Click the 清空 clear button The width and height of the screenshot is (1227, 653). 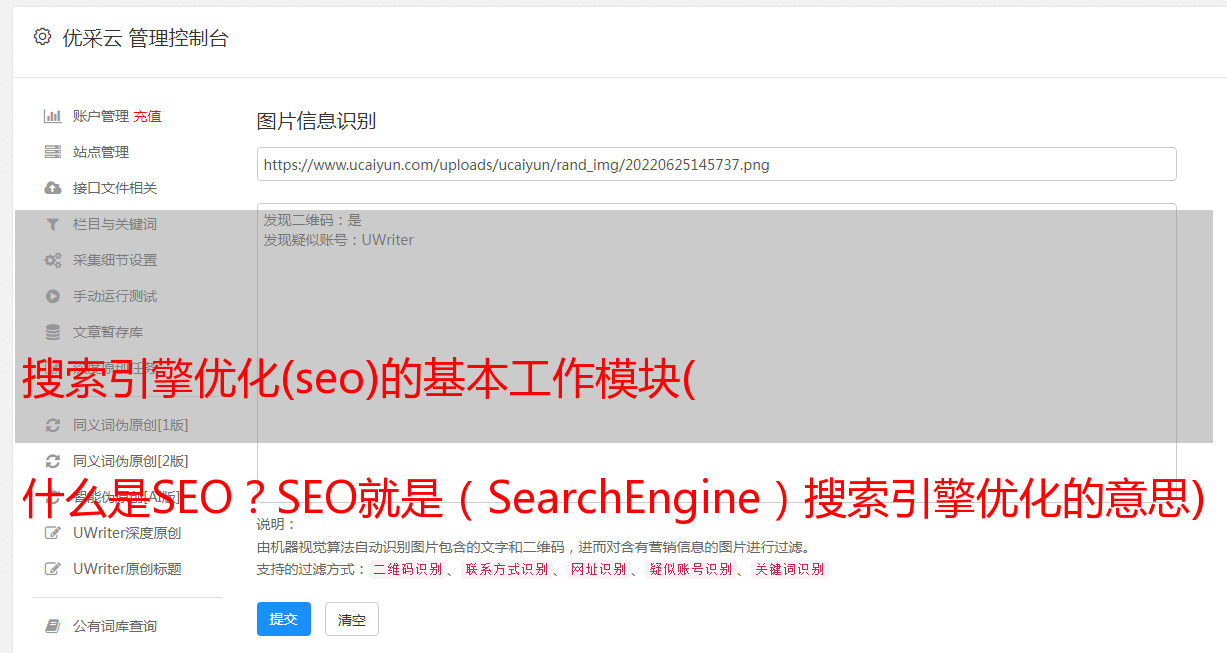point(352,620)
